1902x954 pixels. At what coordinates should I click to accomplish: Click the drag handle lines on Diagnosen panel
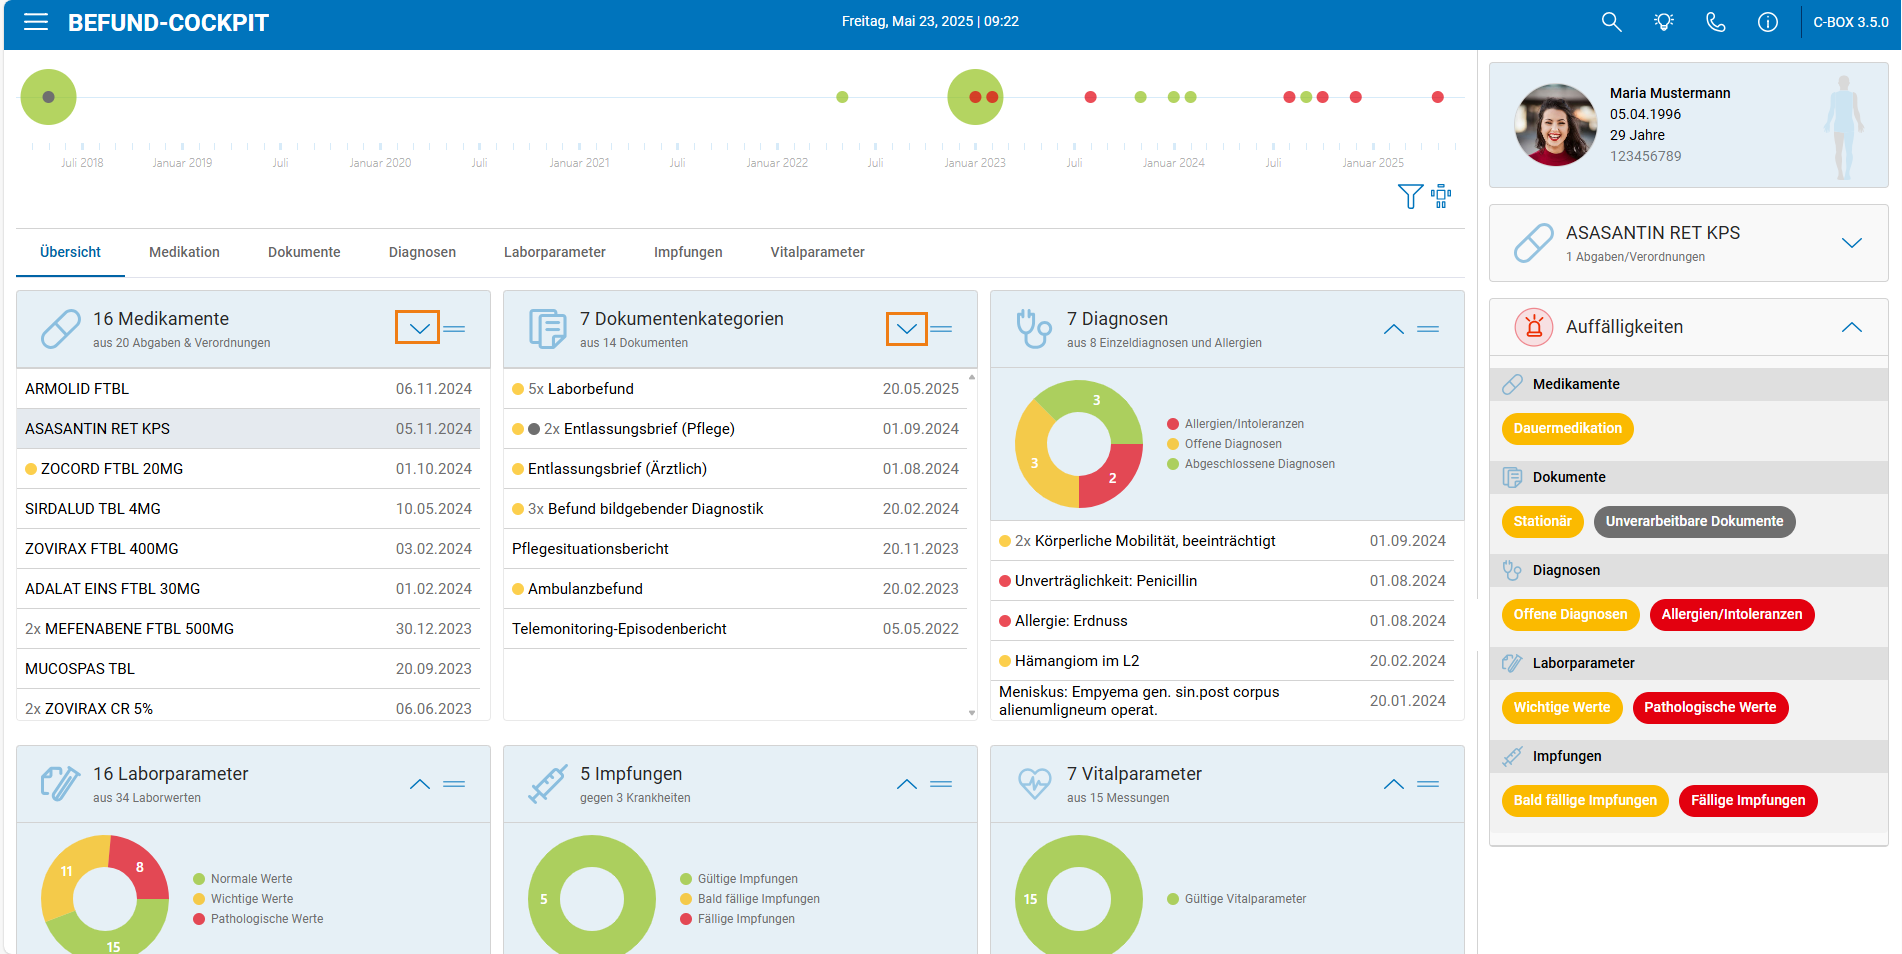click(x=1428, y=329)
